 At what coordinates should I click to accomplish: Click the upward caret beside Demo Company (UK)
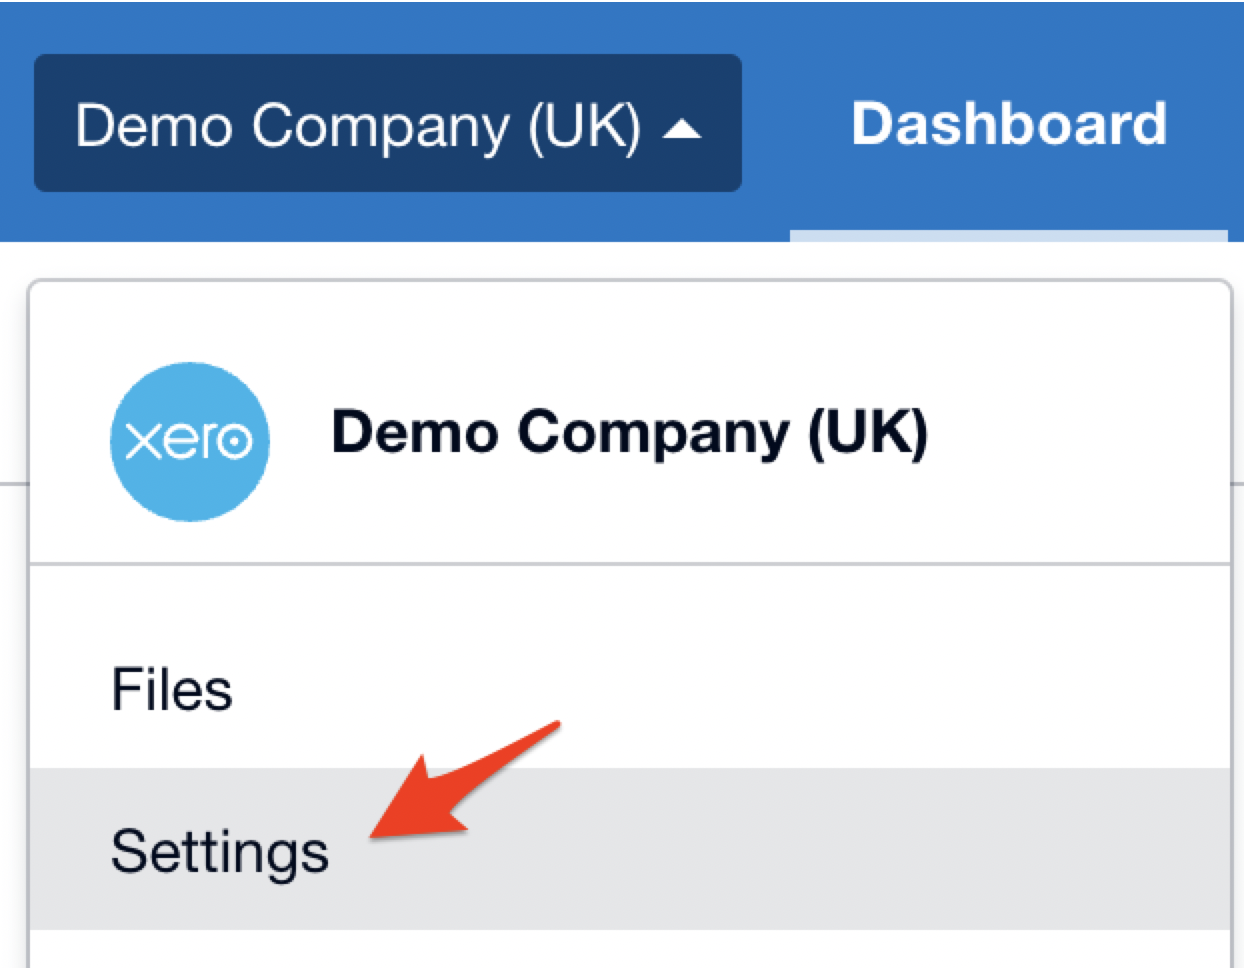(682, 128)
